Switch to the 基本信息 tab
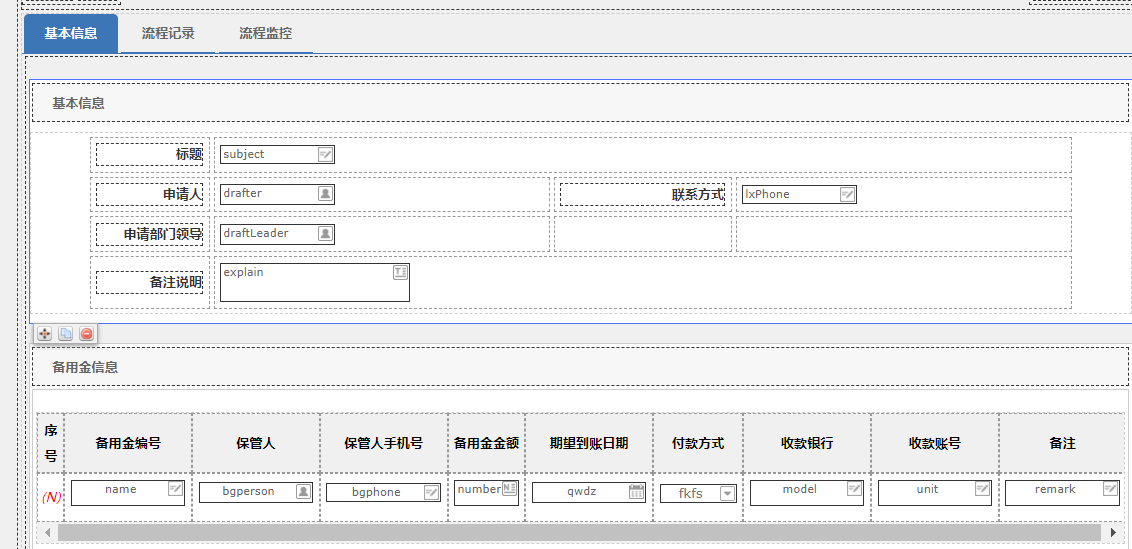Viewport: 1132px width, 549px height. pos(71,33)
